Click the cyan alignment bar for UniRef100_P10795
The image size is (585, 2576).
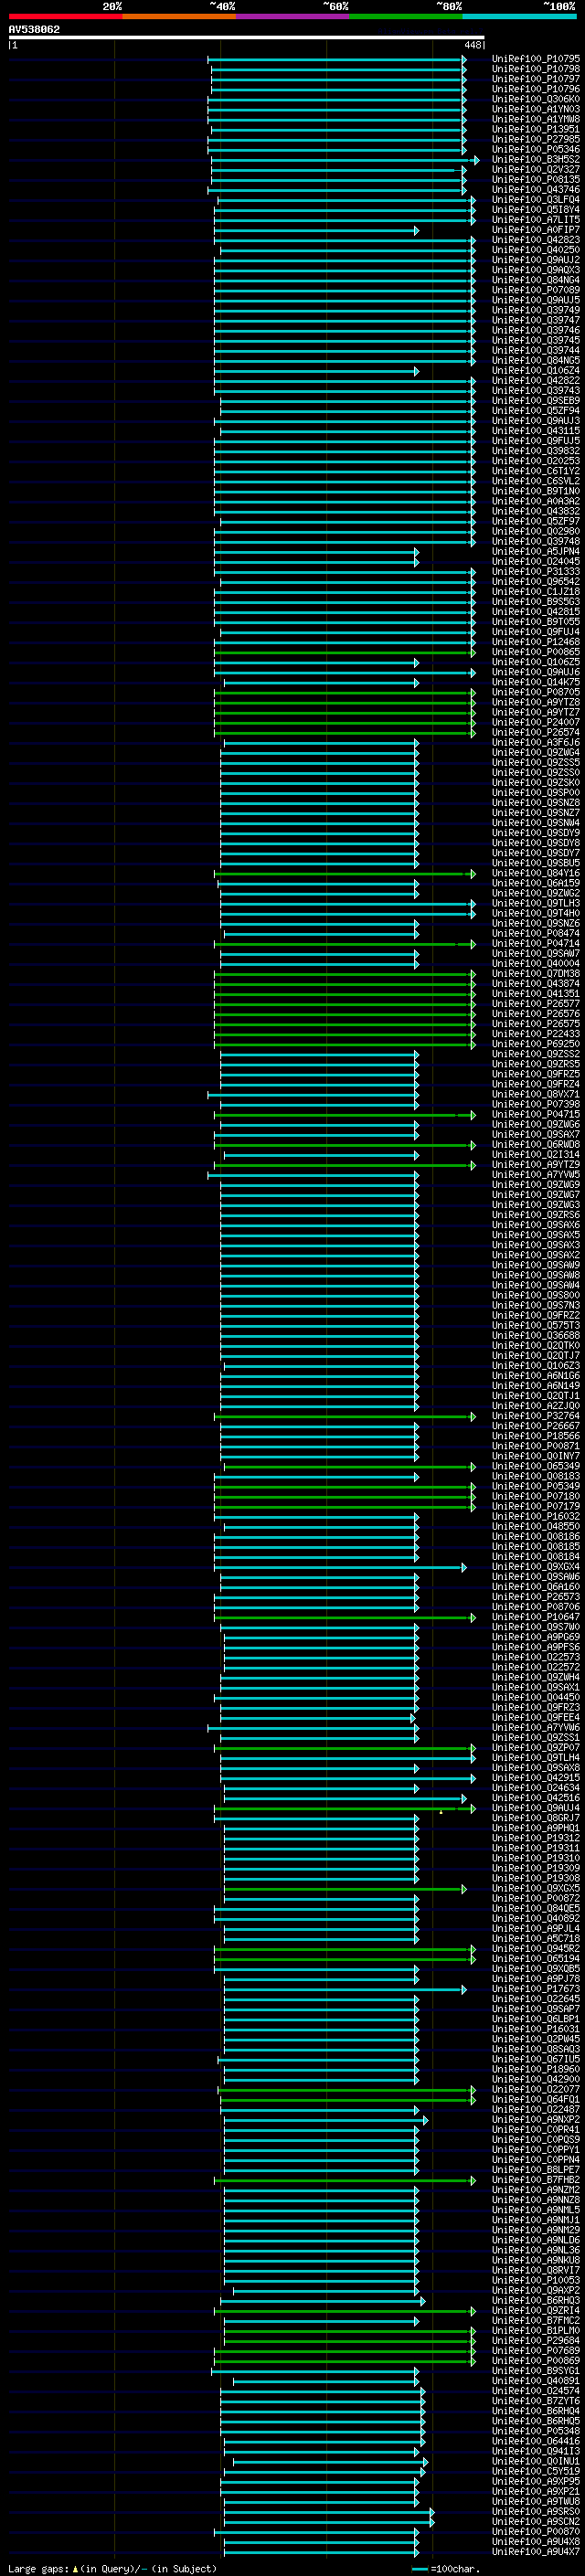click(337, 59)
